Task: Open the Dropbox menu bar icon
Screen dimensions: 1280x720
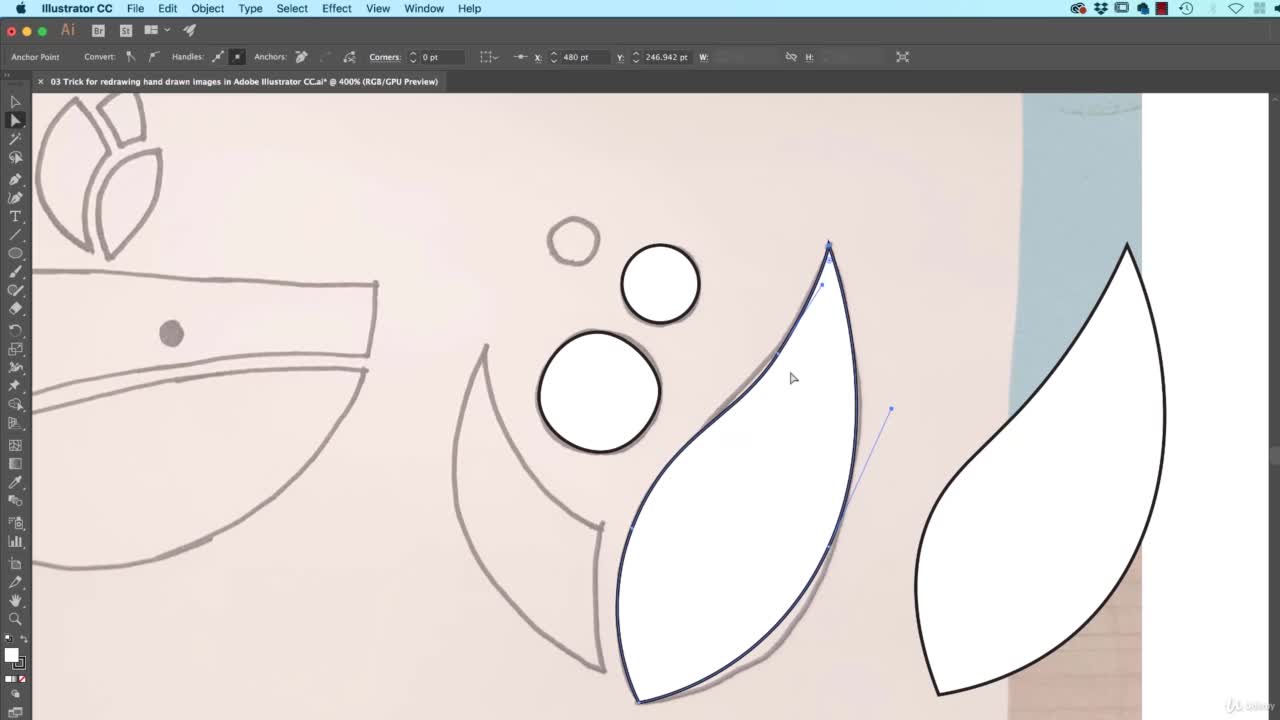Action: click(x=1101, y=8)
